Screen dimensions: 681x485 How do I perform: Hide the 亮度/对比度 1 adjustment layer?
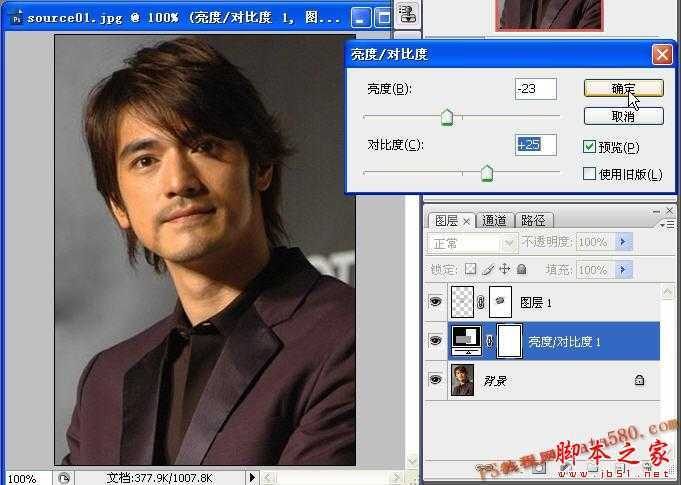(x=436, y=341)
